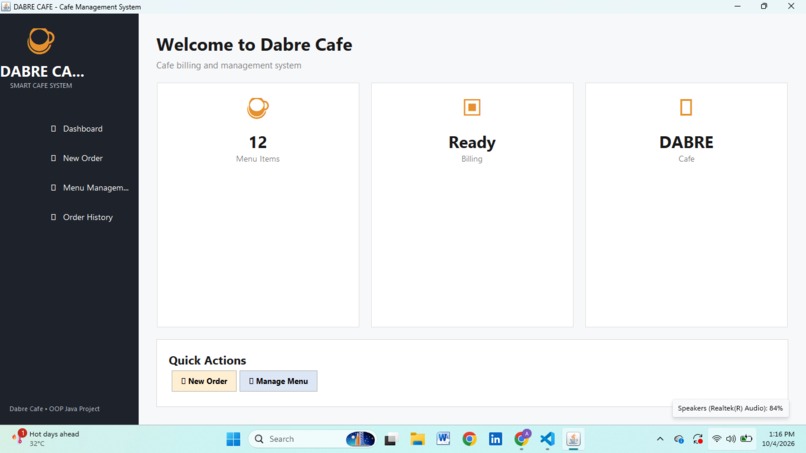The width and height of the screenshot is (806, 453).
Task: Open Microsoft Word from the taskbar
Action: pyautogui.click(x=443, y=439)
